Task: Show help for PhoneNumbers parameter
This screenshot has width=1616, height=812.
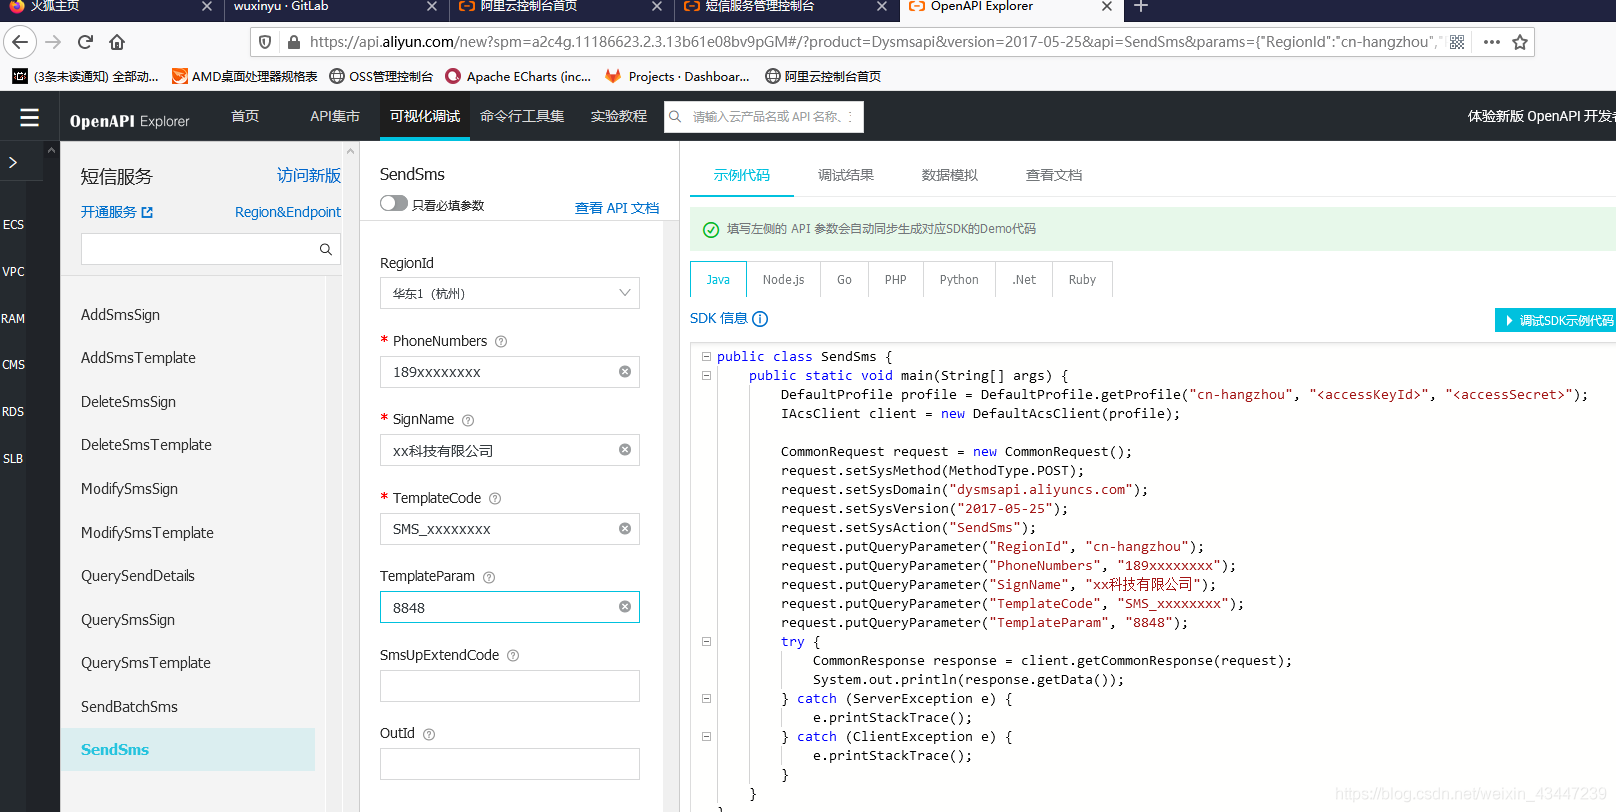Action: pyautogui.click(x=501, y=342)
